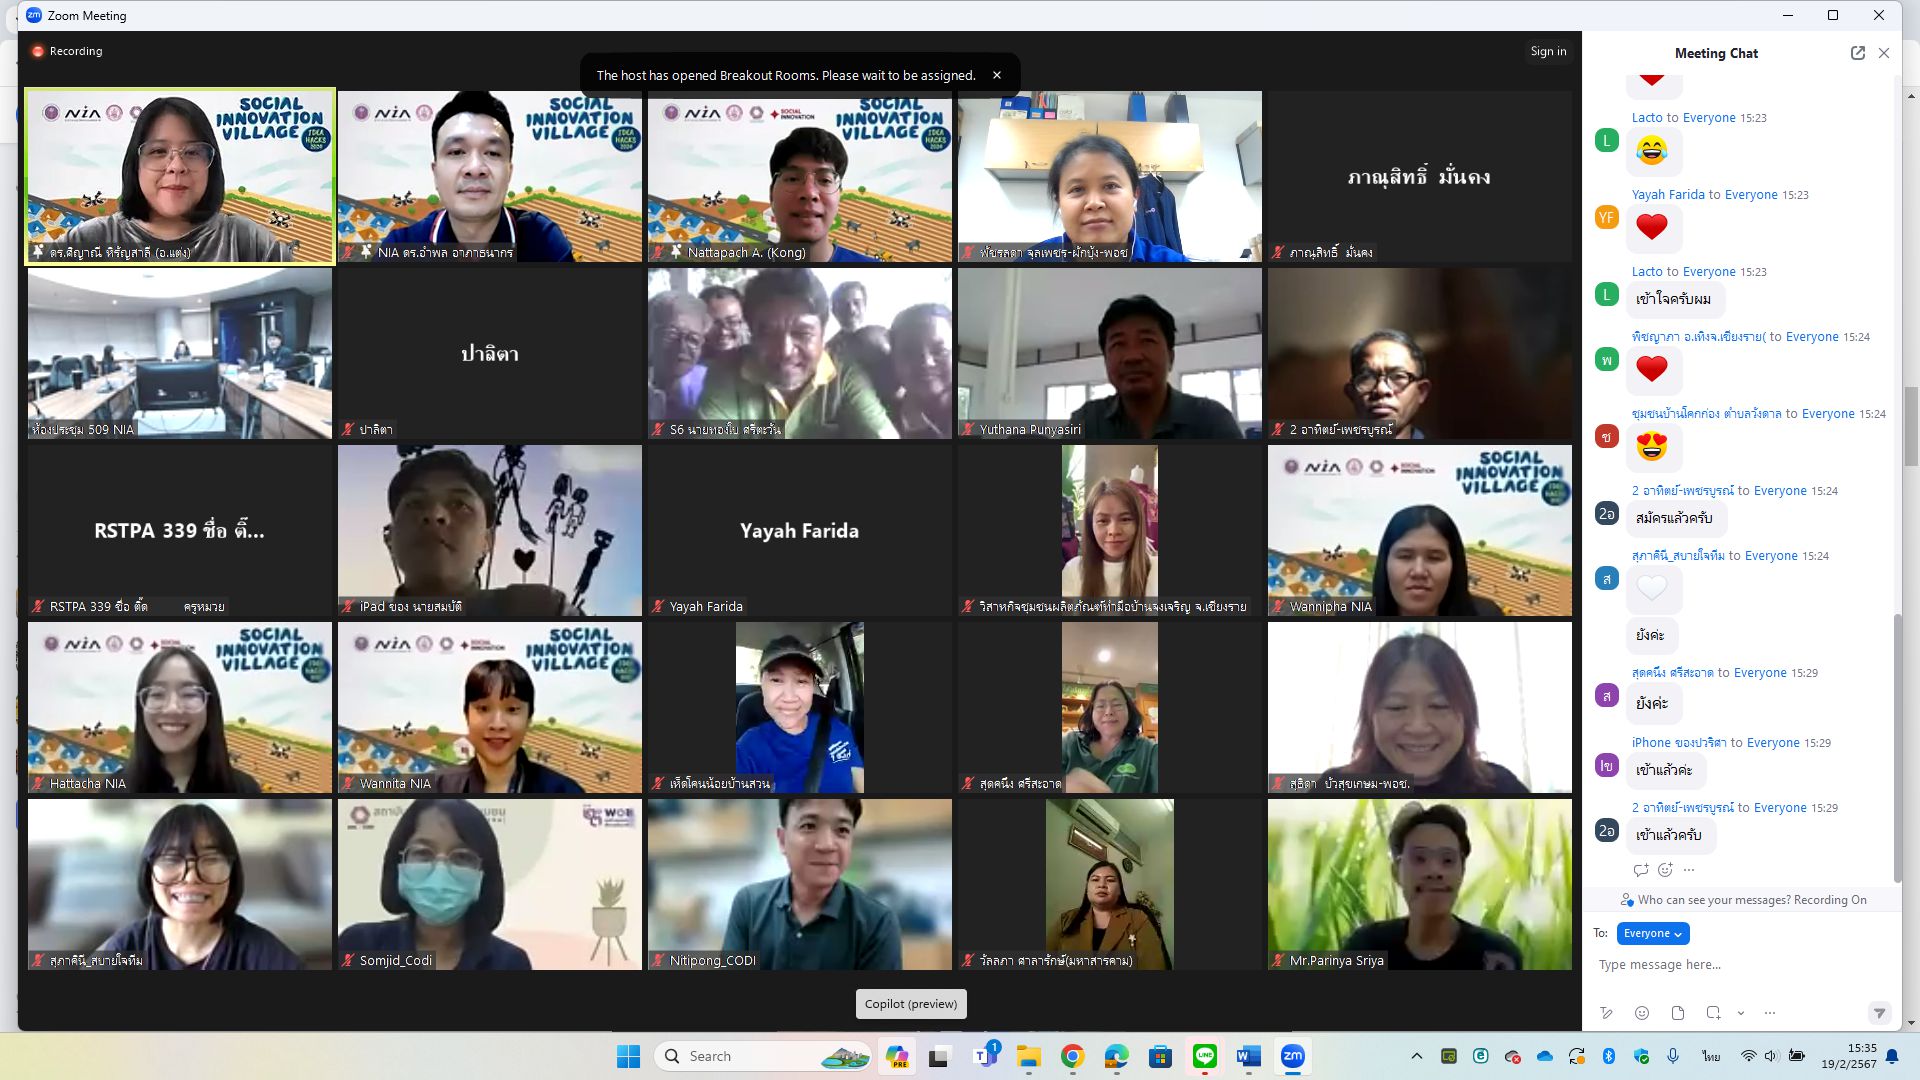Click Who can see your messages link
Screen dimensions: 1920x1080
pyautogui.click(x=1714, y=900)
